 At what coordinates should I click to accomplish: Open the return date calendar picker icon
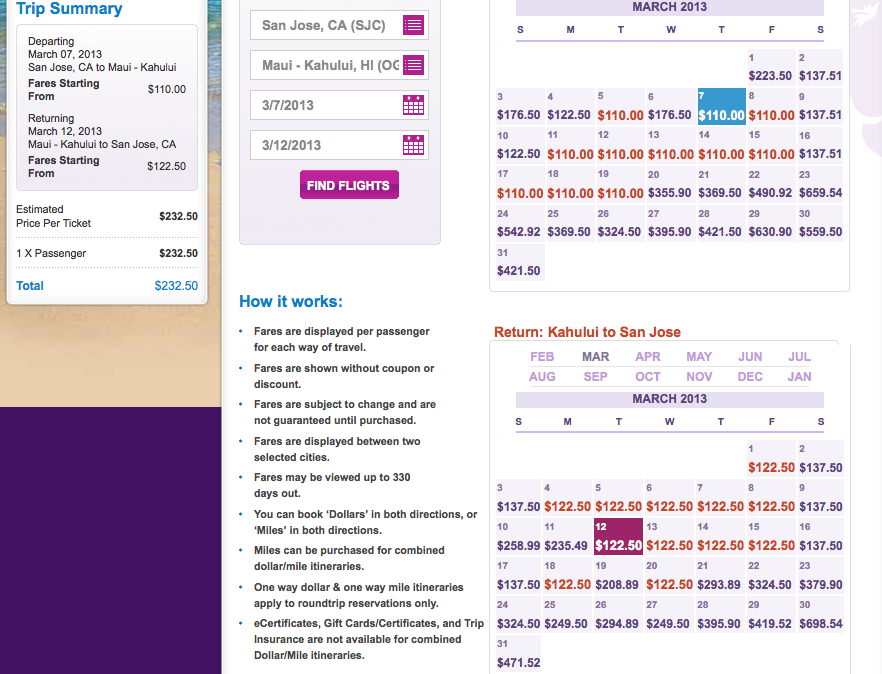click(413, 144)
